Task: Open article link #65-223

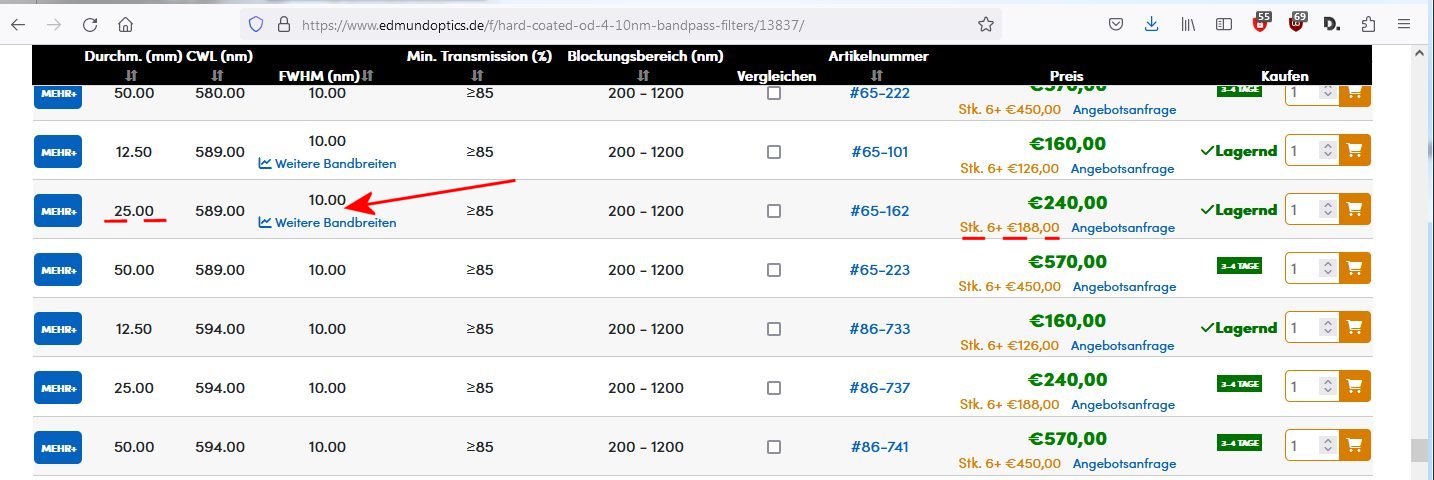Action: point(880,270)
